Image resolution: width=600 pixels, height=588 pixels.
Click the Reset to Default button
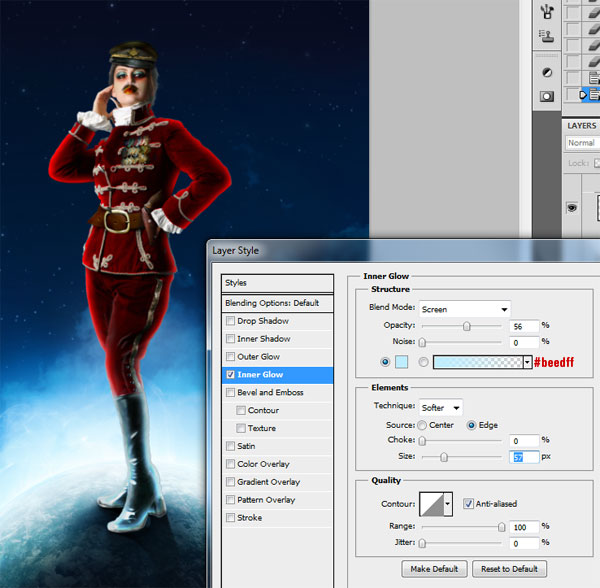509,569
